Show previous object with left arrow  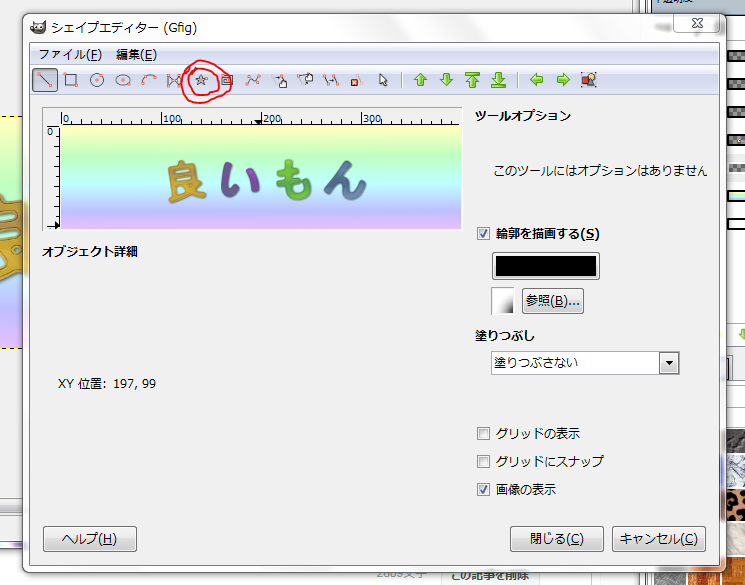point(537,80)
